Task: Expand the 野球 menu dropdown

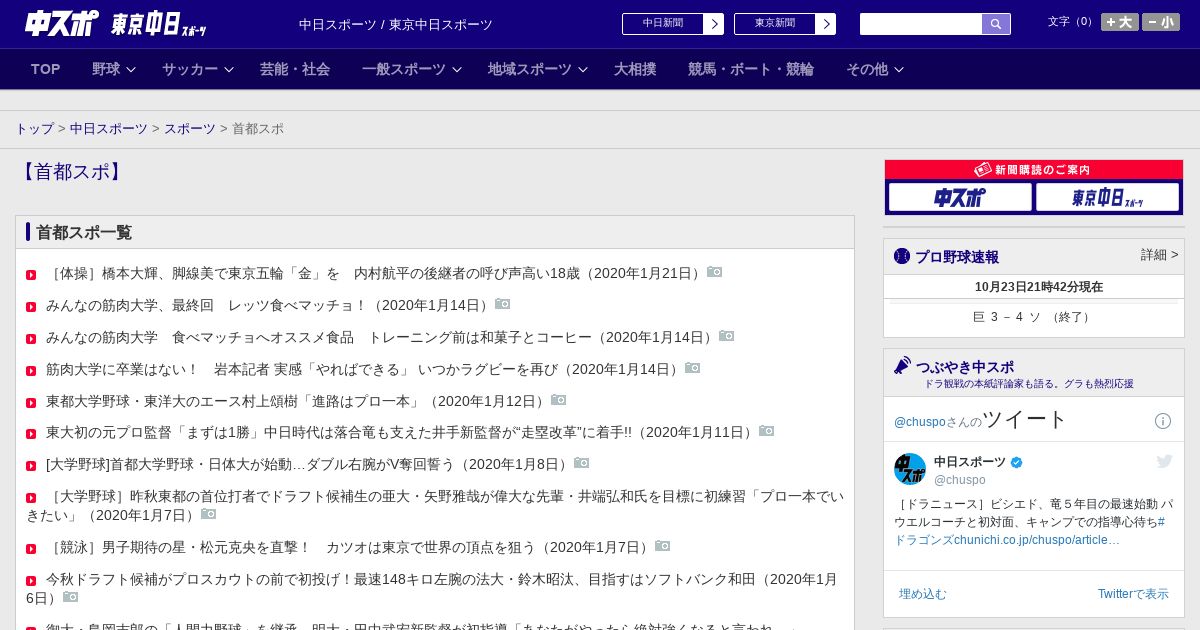Action: [x=114, y=69]
